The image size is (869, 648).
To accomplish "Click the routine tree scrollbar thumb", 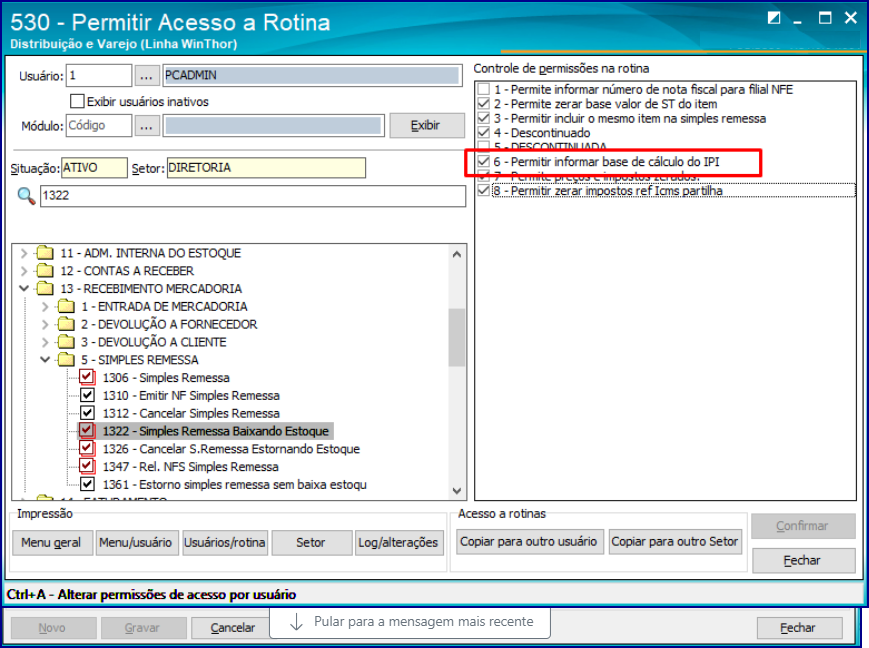I will (x=457, y=338).
